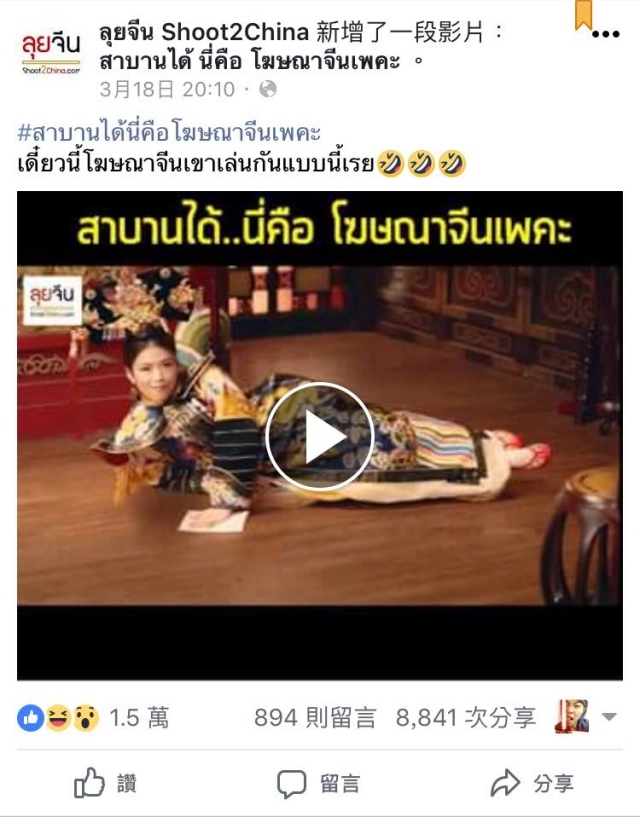Click the ลุยจีน watermark logo on video
Image resolution: width=640 pixels, height=817 pixels.
(x=52, y=301)
